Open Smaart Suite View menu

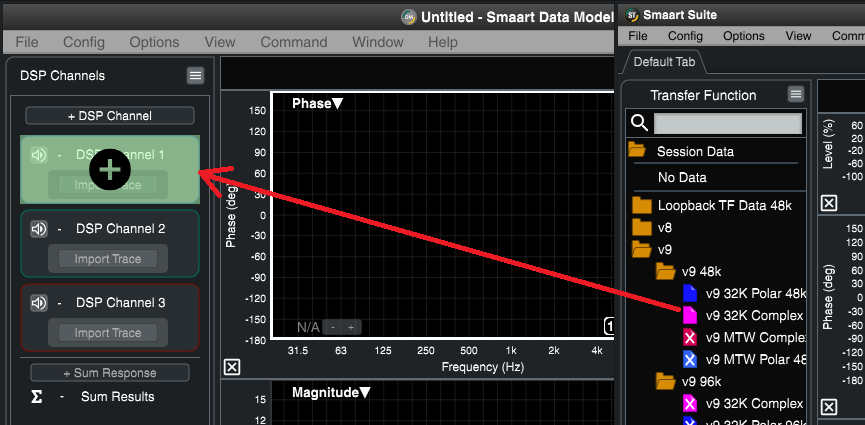point(798,36)
